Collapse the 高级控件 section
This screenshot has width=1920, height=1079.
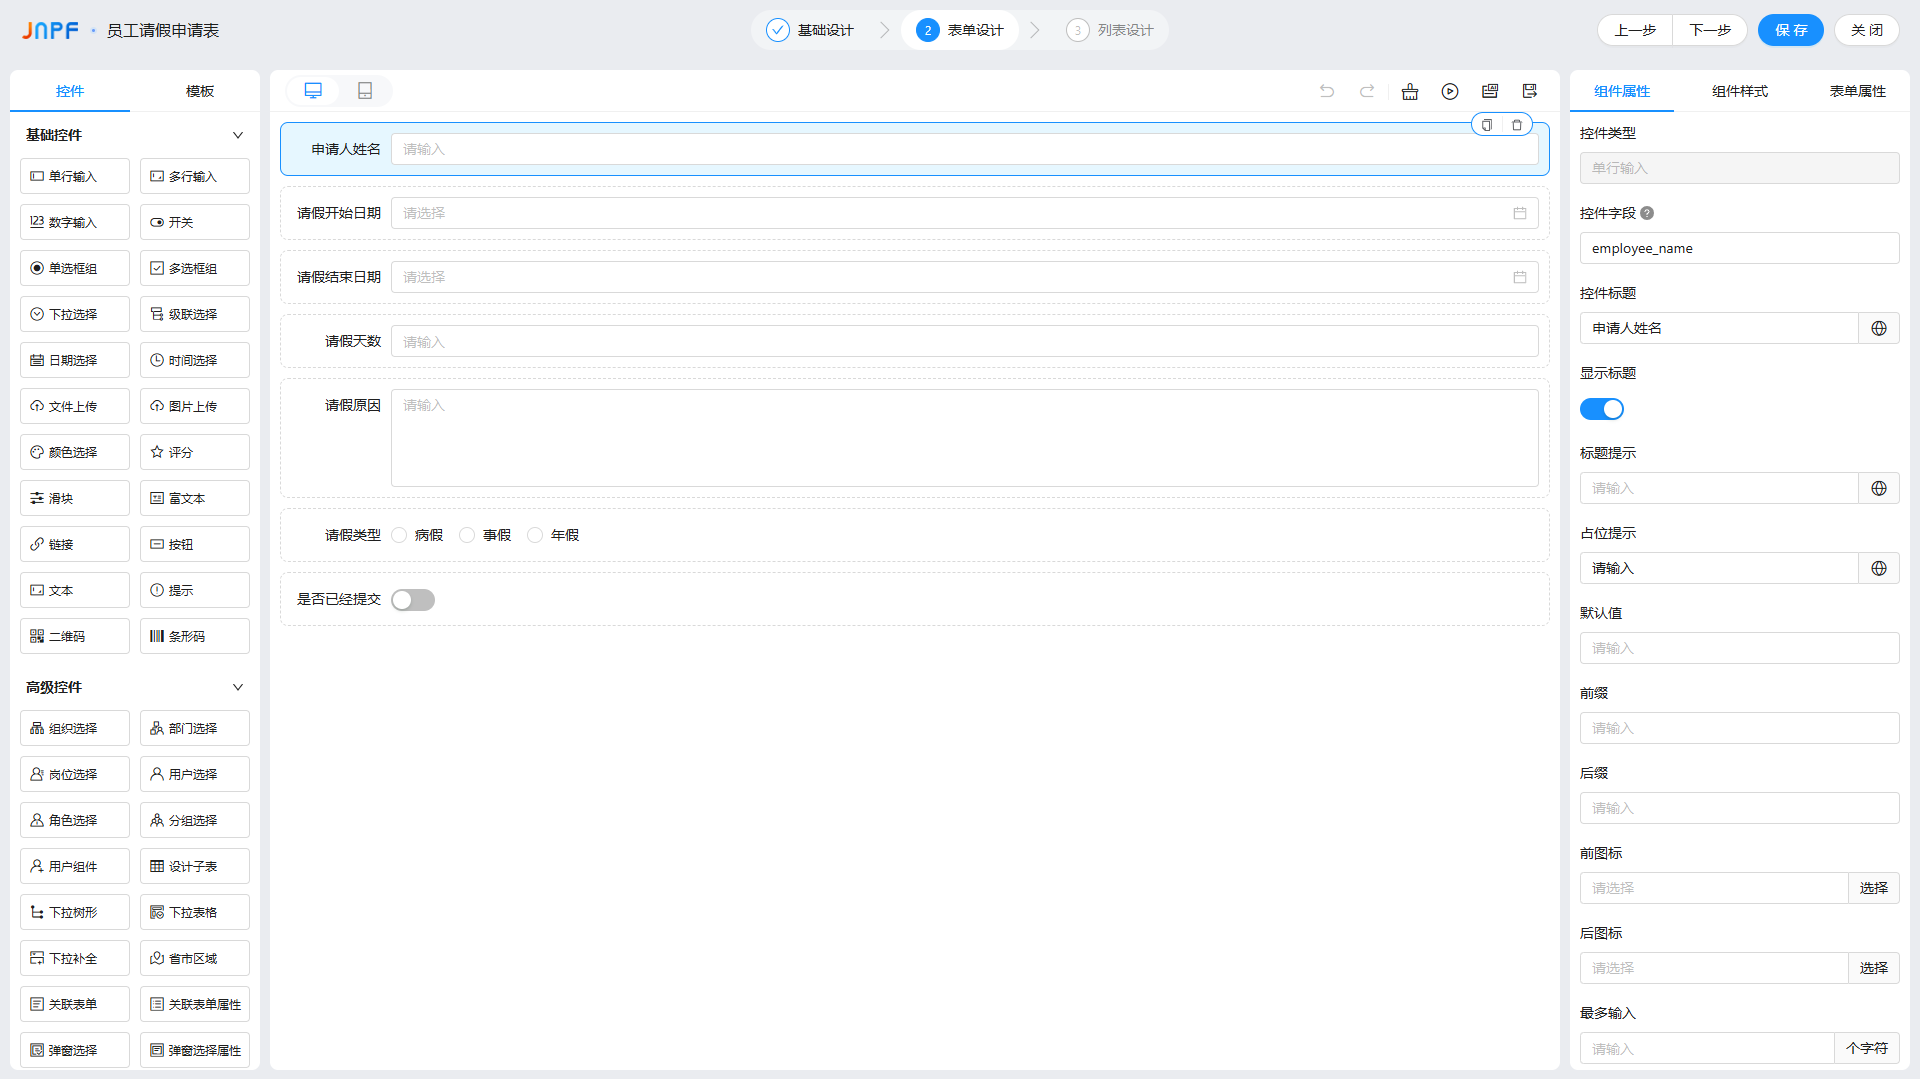pyautogui.click(x=238, y=687)
